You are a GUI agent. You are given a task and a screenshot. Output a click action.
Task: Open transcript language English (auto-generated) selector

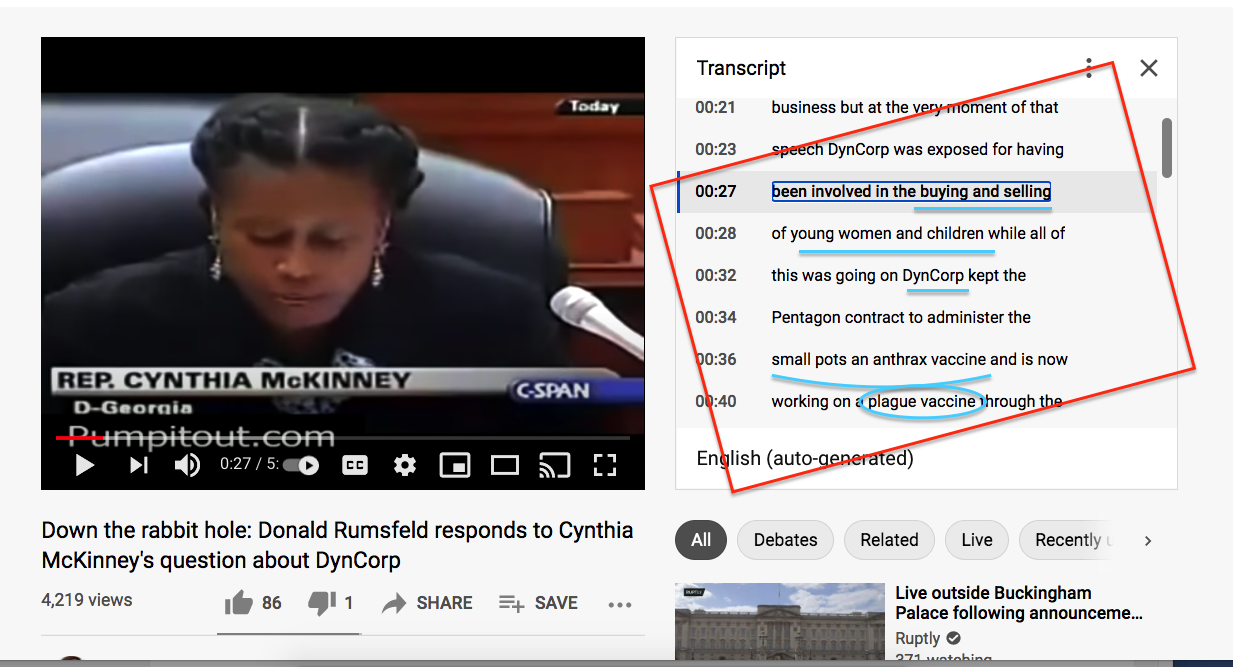pyautogui.click(x=805, y=459)
